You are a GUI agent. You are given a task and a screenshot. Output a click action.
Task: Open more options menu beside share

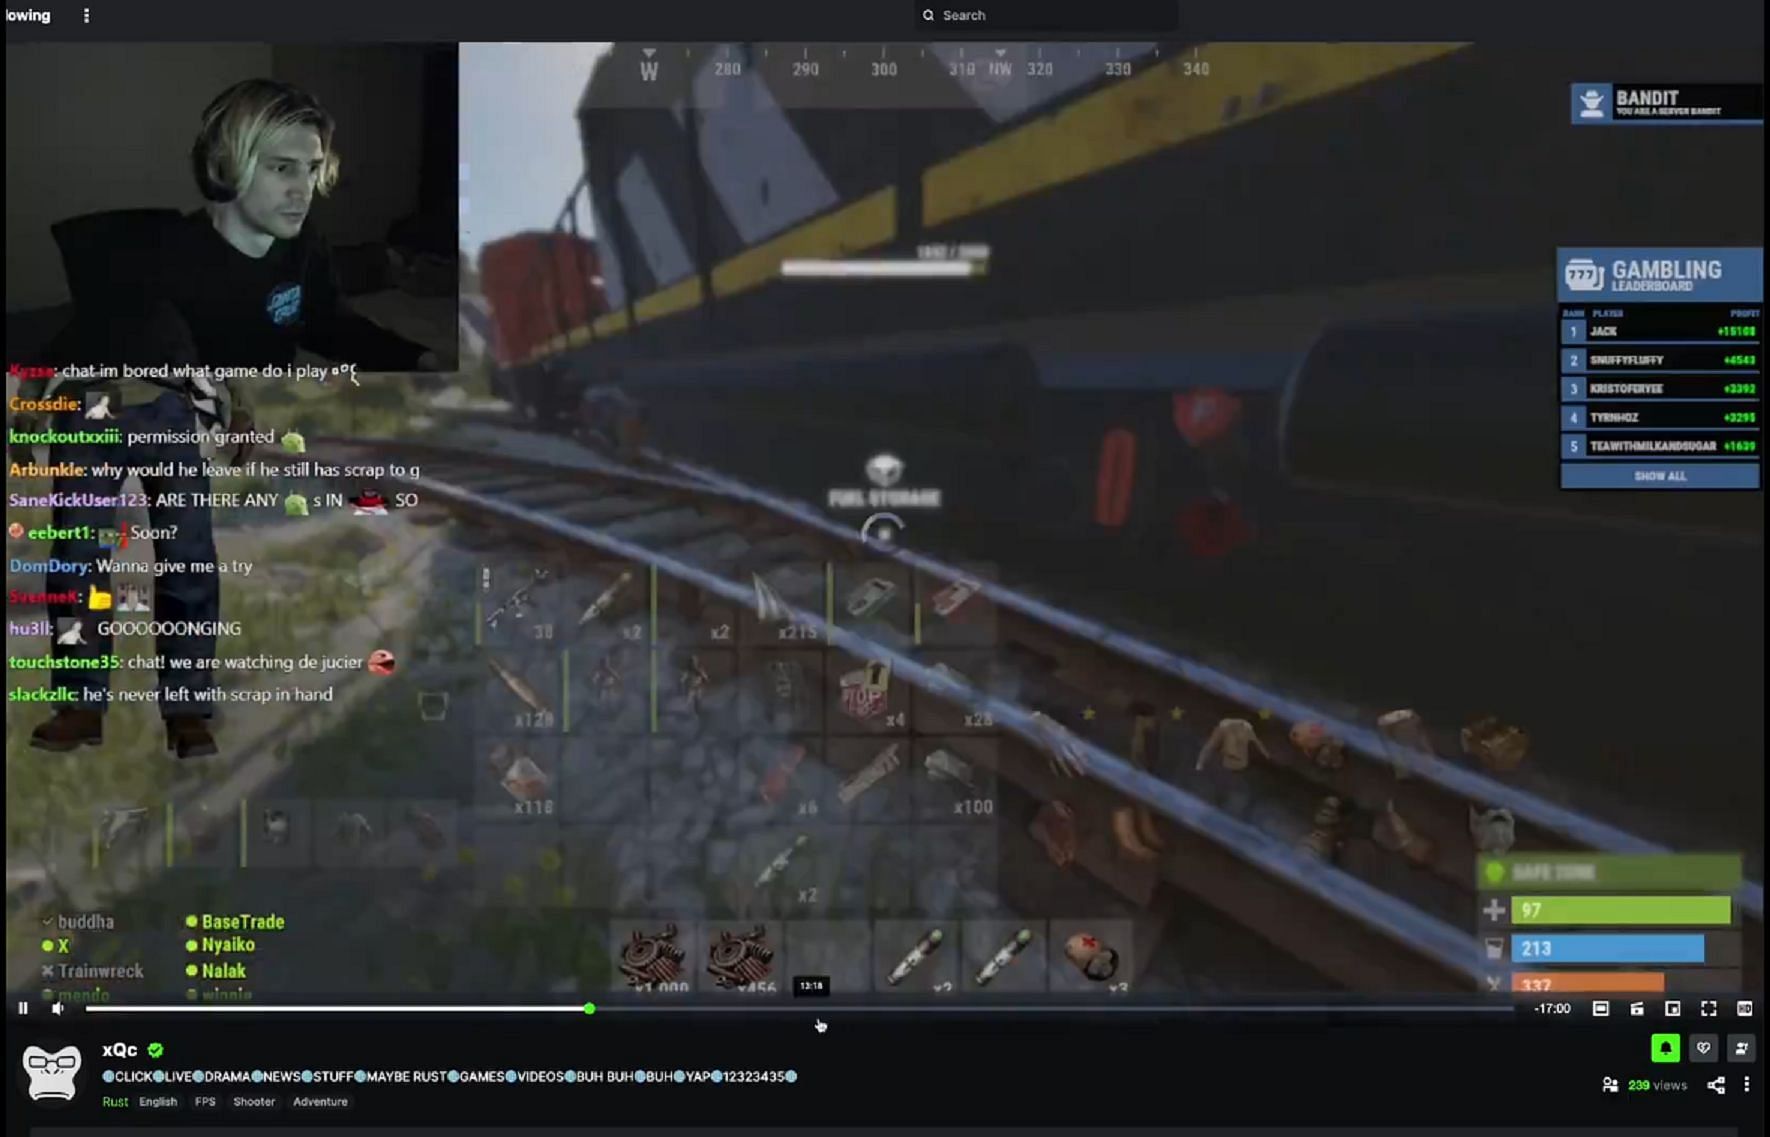coord(1747,1085)
